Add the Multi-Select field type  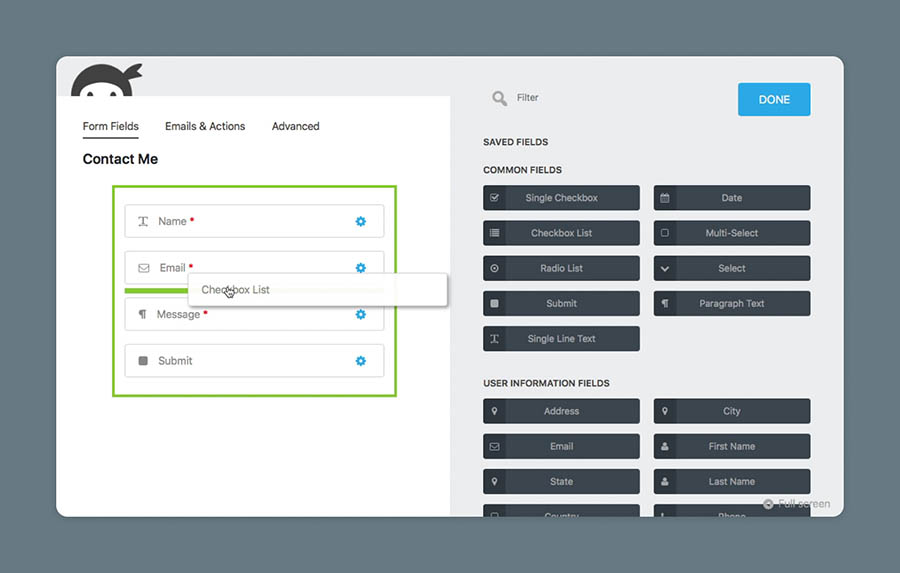point(731,233)
